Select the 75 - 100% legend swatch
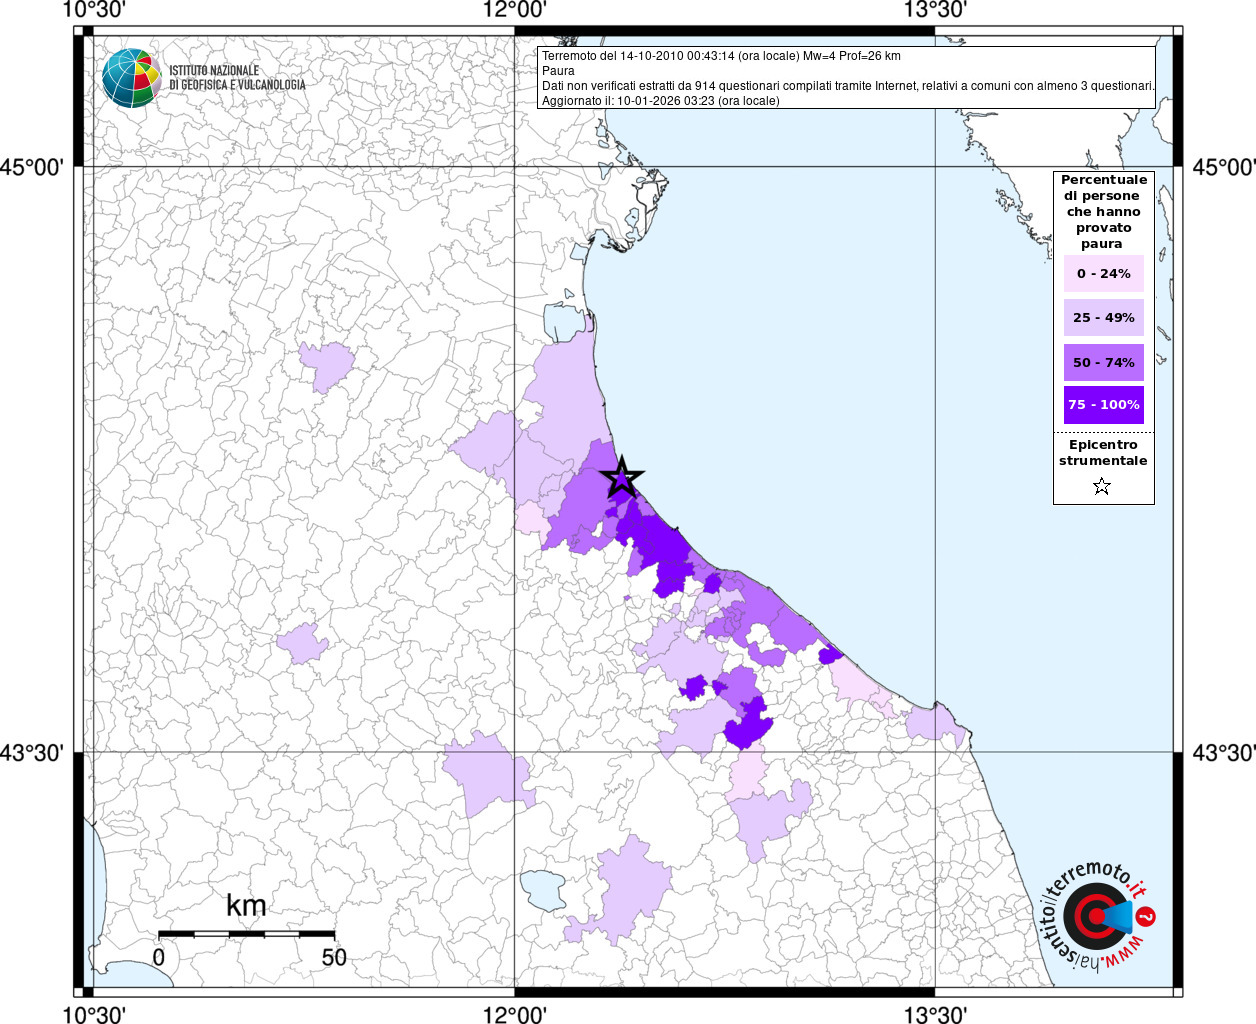This screenshot has height=1024, width=1256. click(x=1103, y=405)
